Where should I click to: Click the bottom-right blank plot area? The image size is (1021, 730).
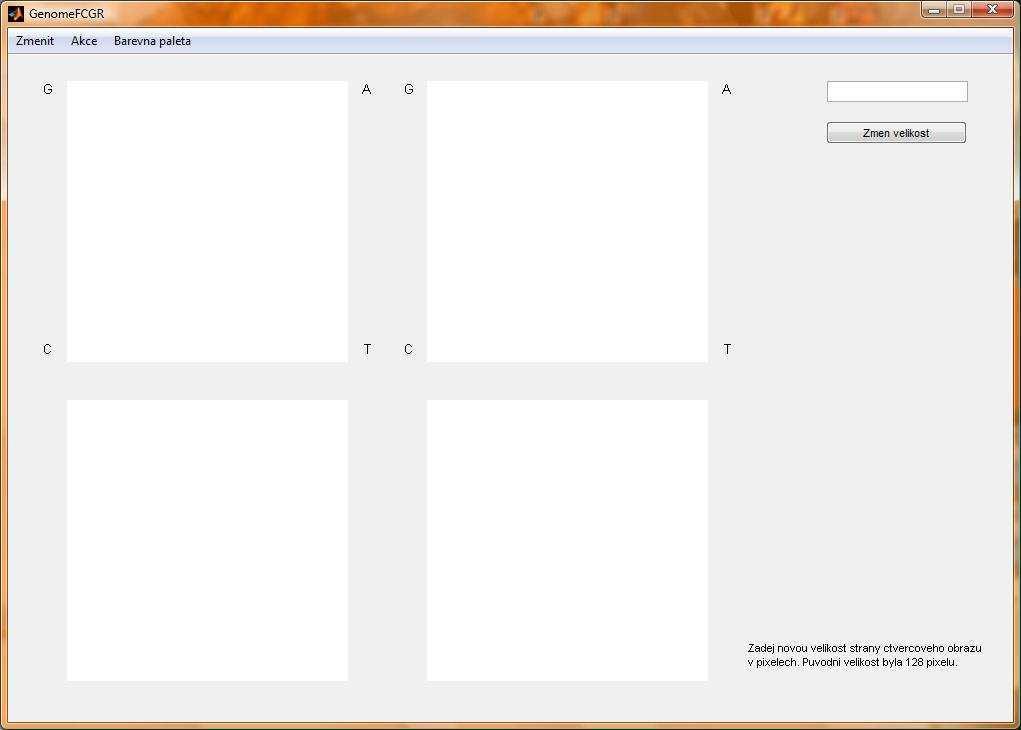[x=567, y=540]
